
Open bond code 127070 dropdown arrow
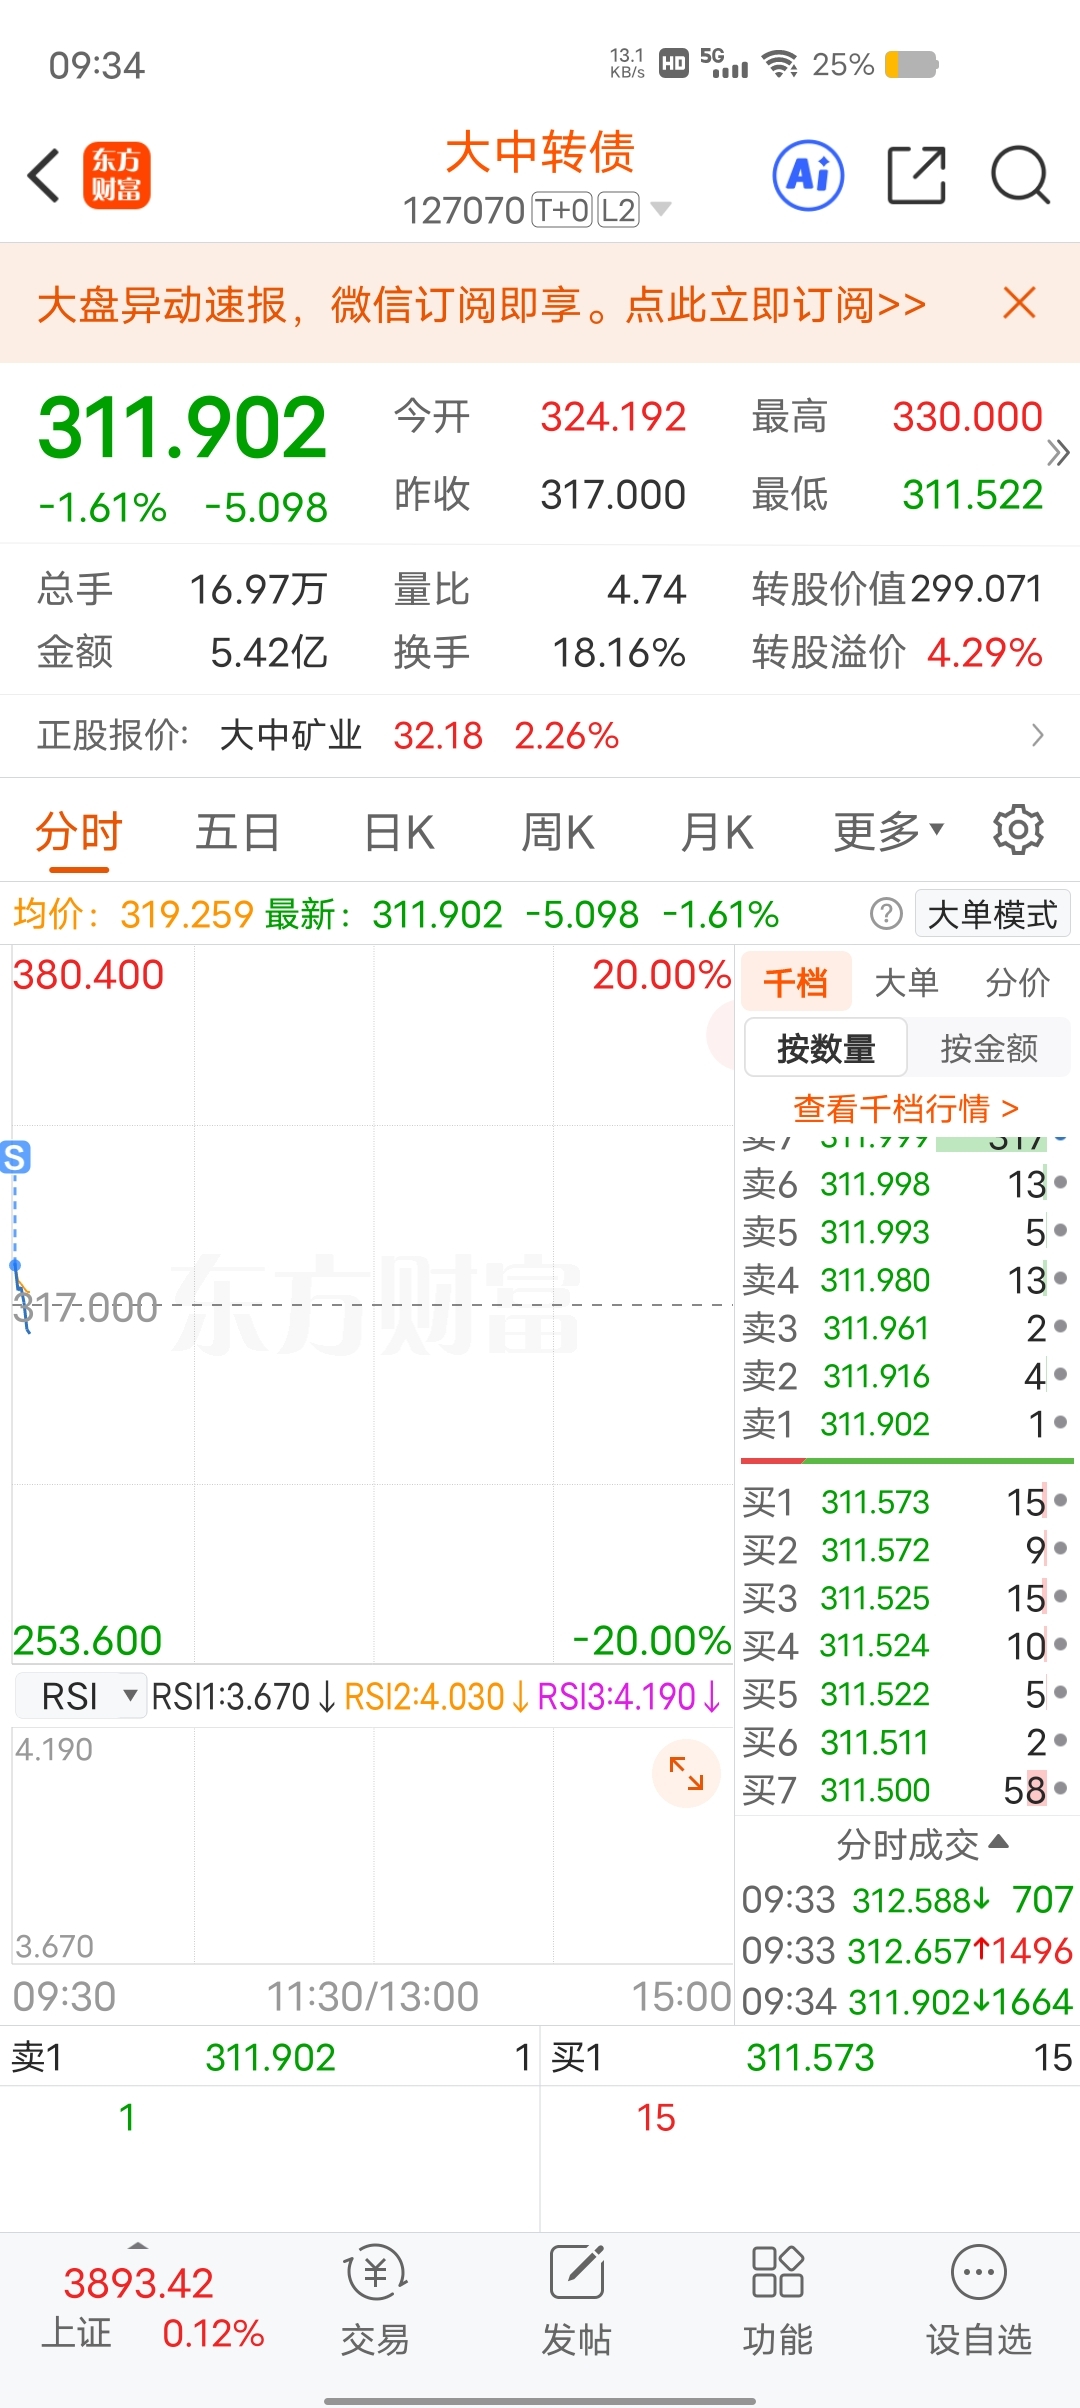[660, 209]
